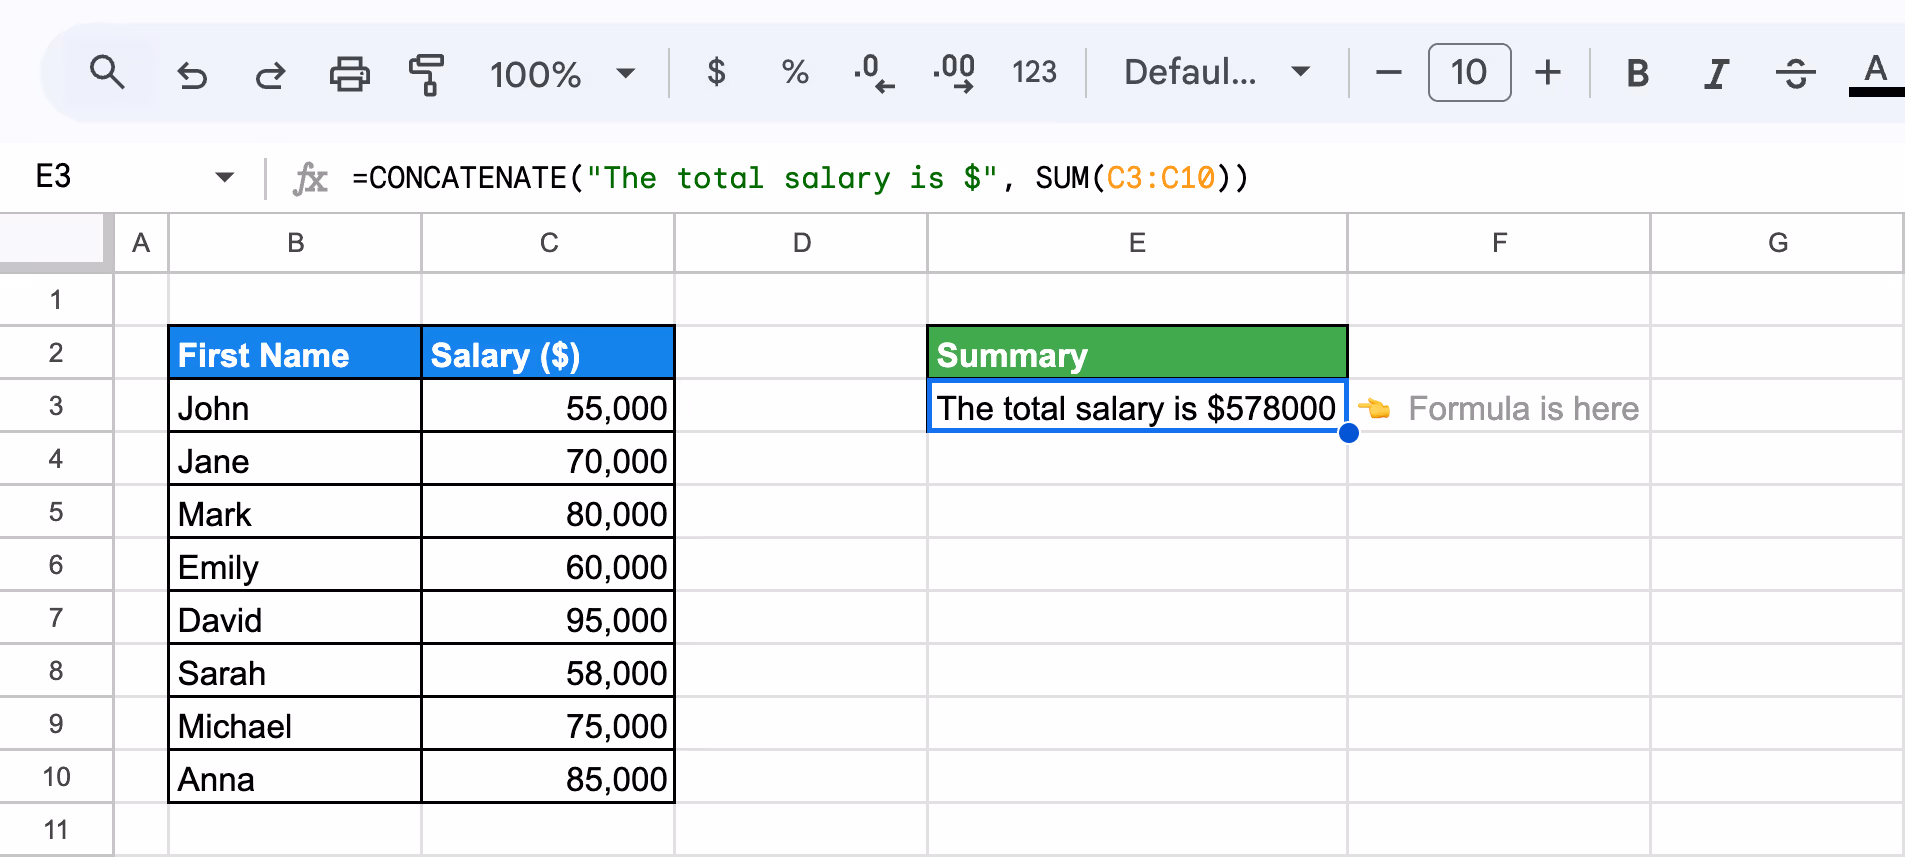Viewport: 1905px width, 857px height.
Task: Click cell containing Mark
Action: (295, 512)
